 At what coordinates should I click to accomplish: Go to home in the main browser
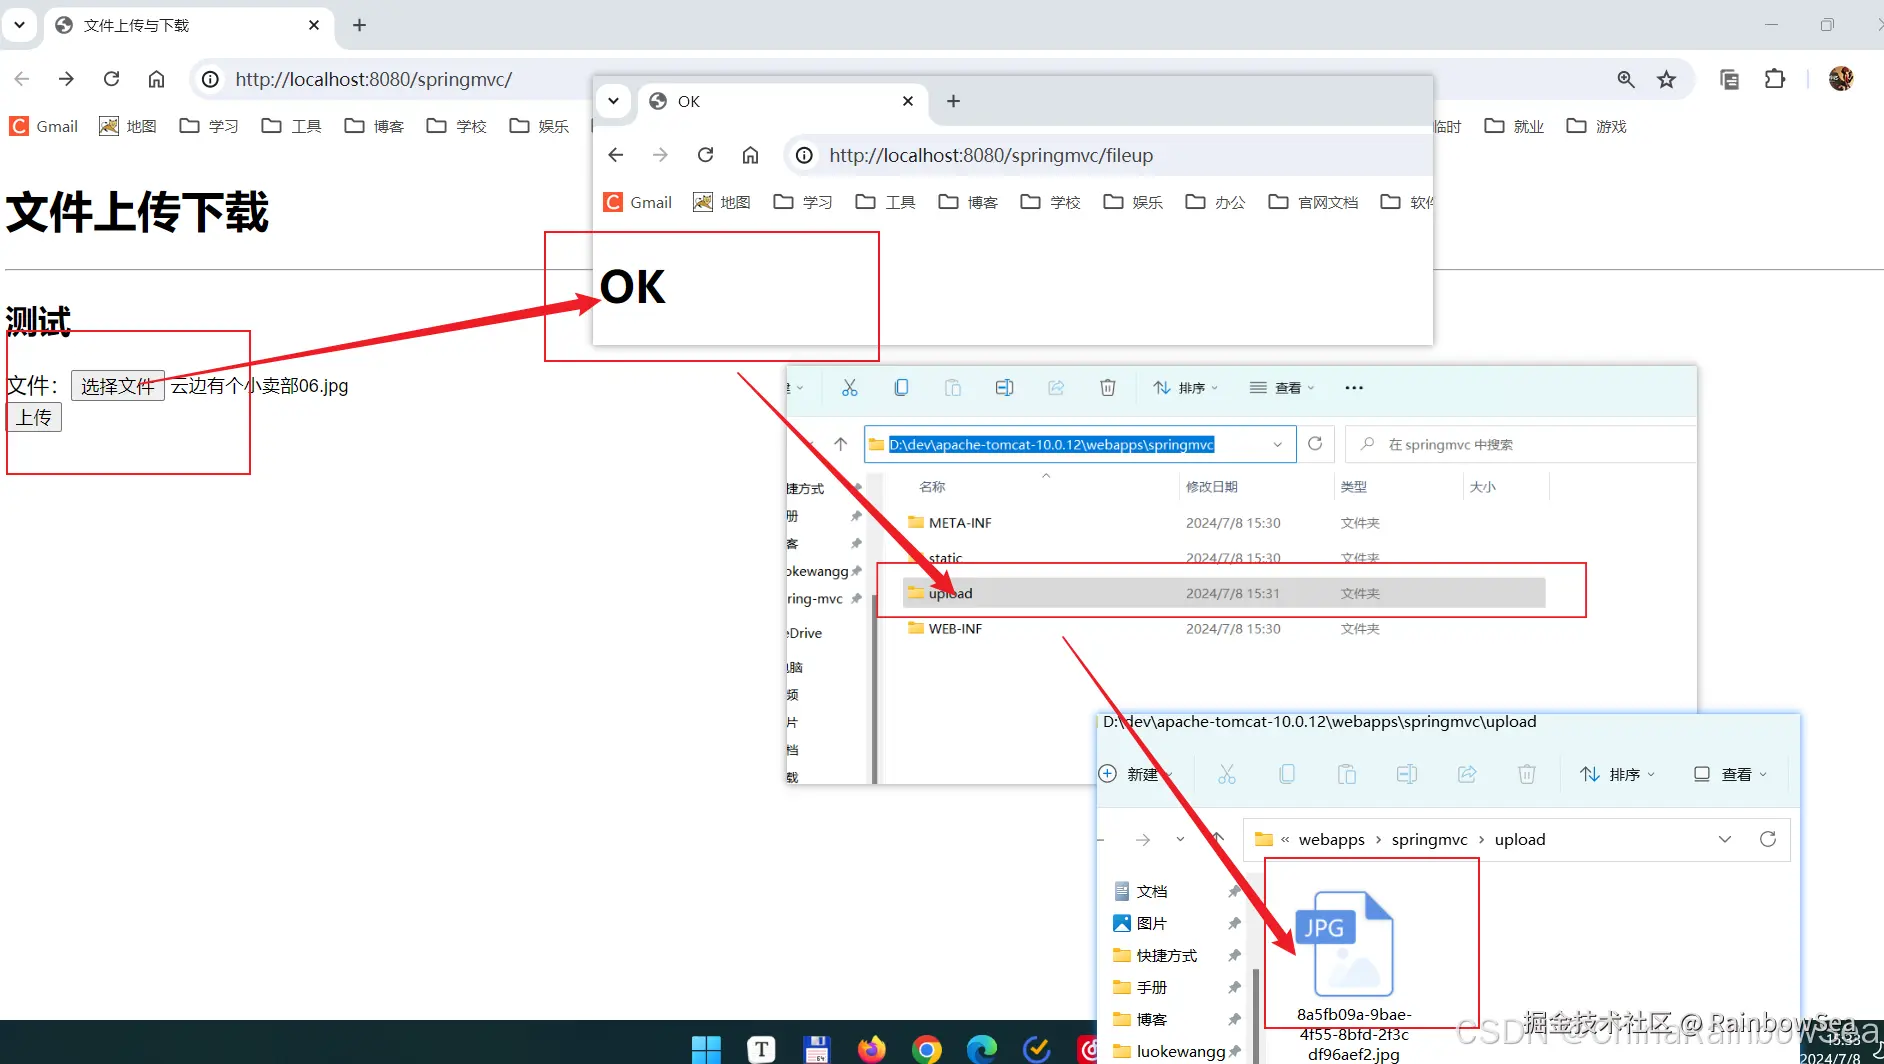(156, 79)
